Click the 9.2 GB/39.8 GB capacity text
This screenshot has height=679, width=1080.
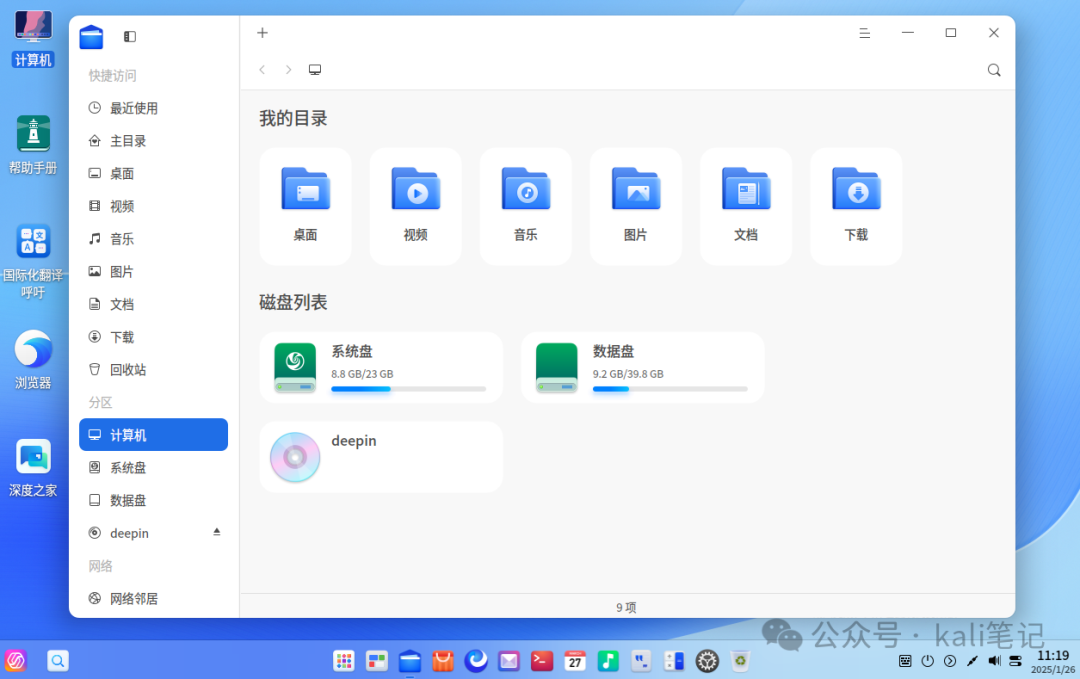pos(628,374)
